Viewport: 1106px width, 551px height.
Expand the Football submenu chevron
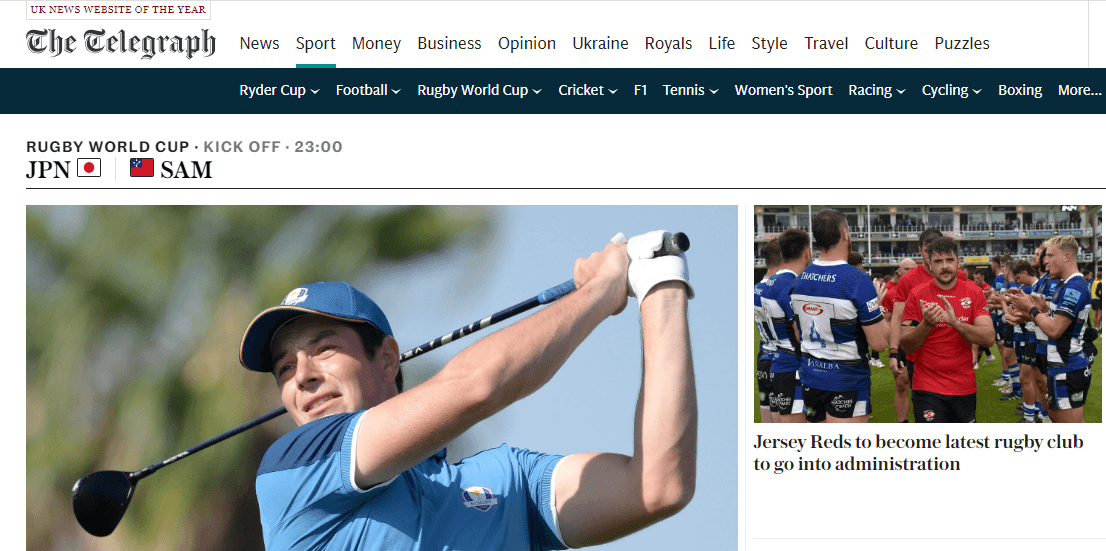click(x=396, y=91)
